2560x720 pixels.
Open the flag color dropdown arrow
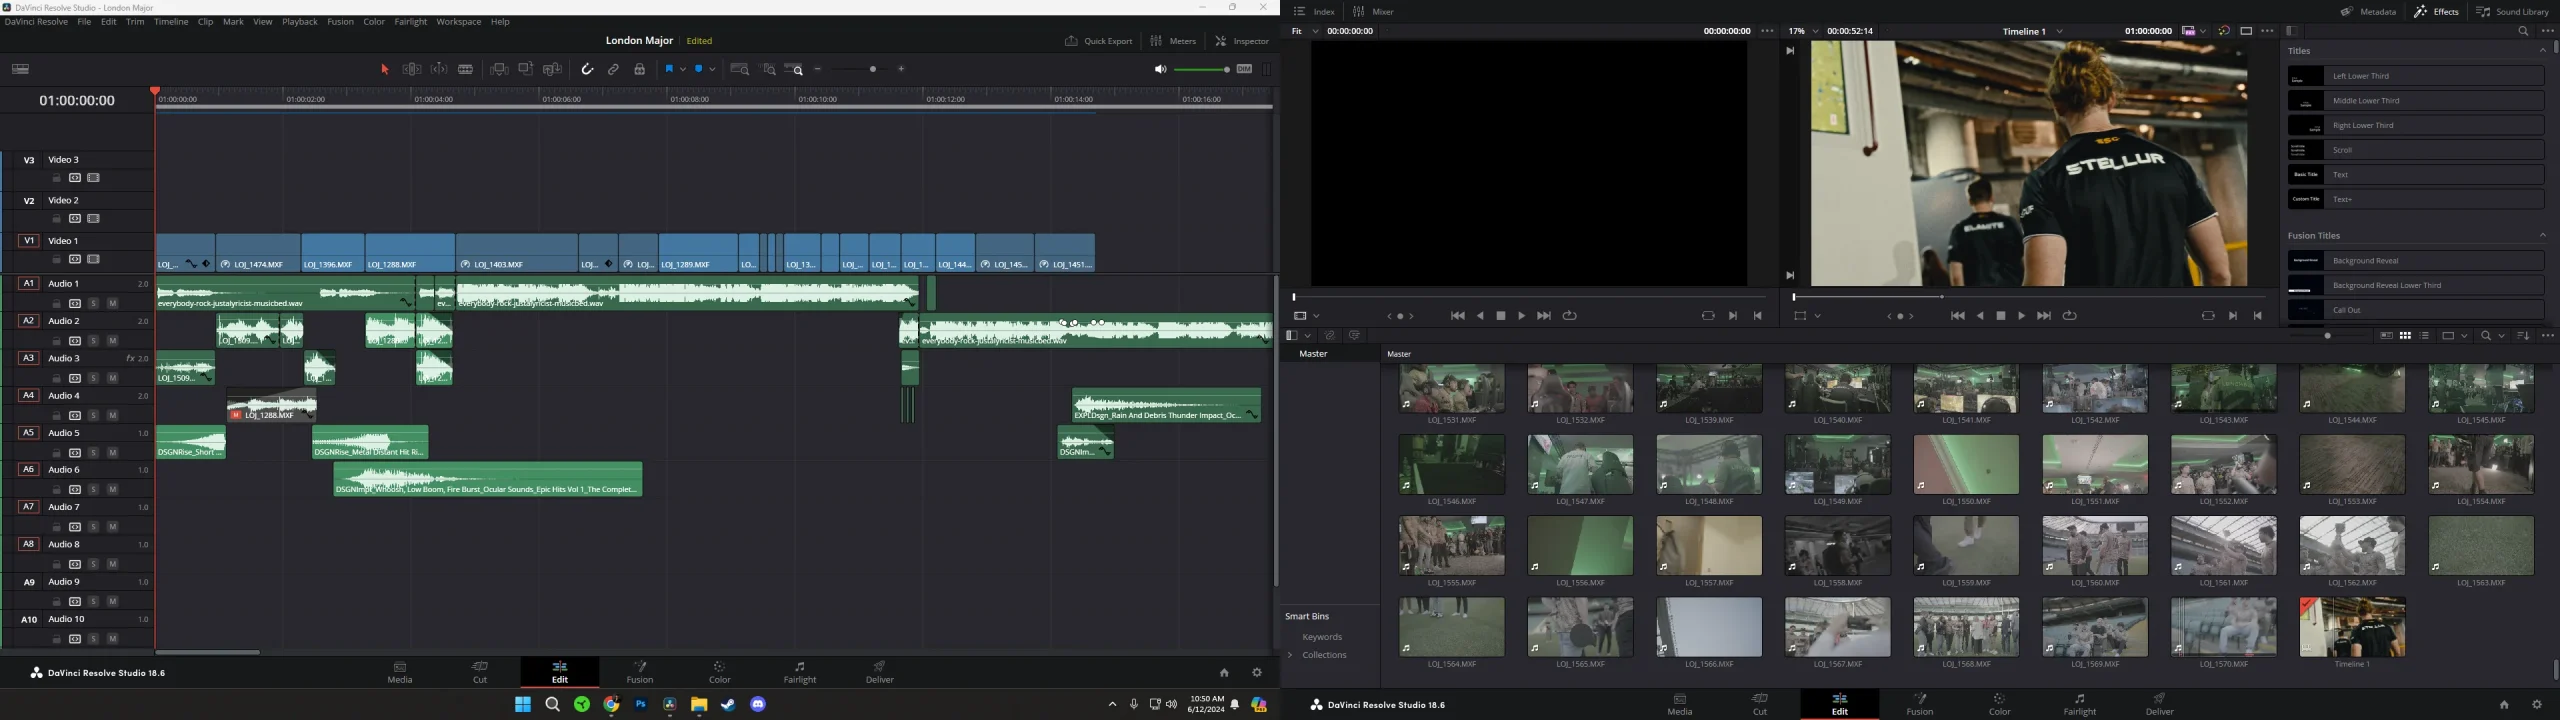click(682, 69)
